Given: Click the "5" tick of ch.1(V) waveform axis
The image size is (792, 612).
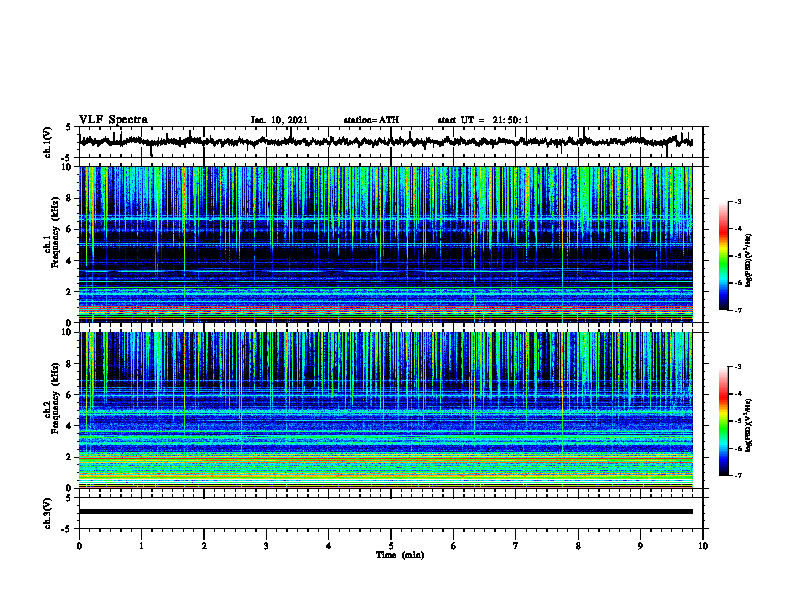Looking at the screenshot, I should point(68,128).
